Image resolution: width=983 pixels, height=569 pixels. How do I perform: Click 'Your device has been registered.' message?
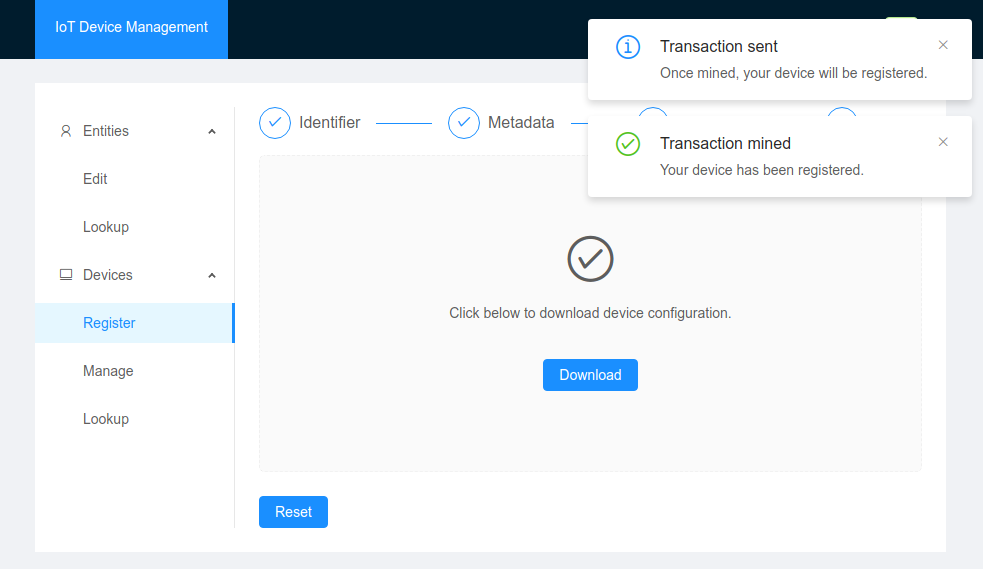[x=762, y=170]
